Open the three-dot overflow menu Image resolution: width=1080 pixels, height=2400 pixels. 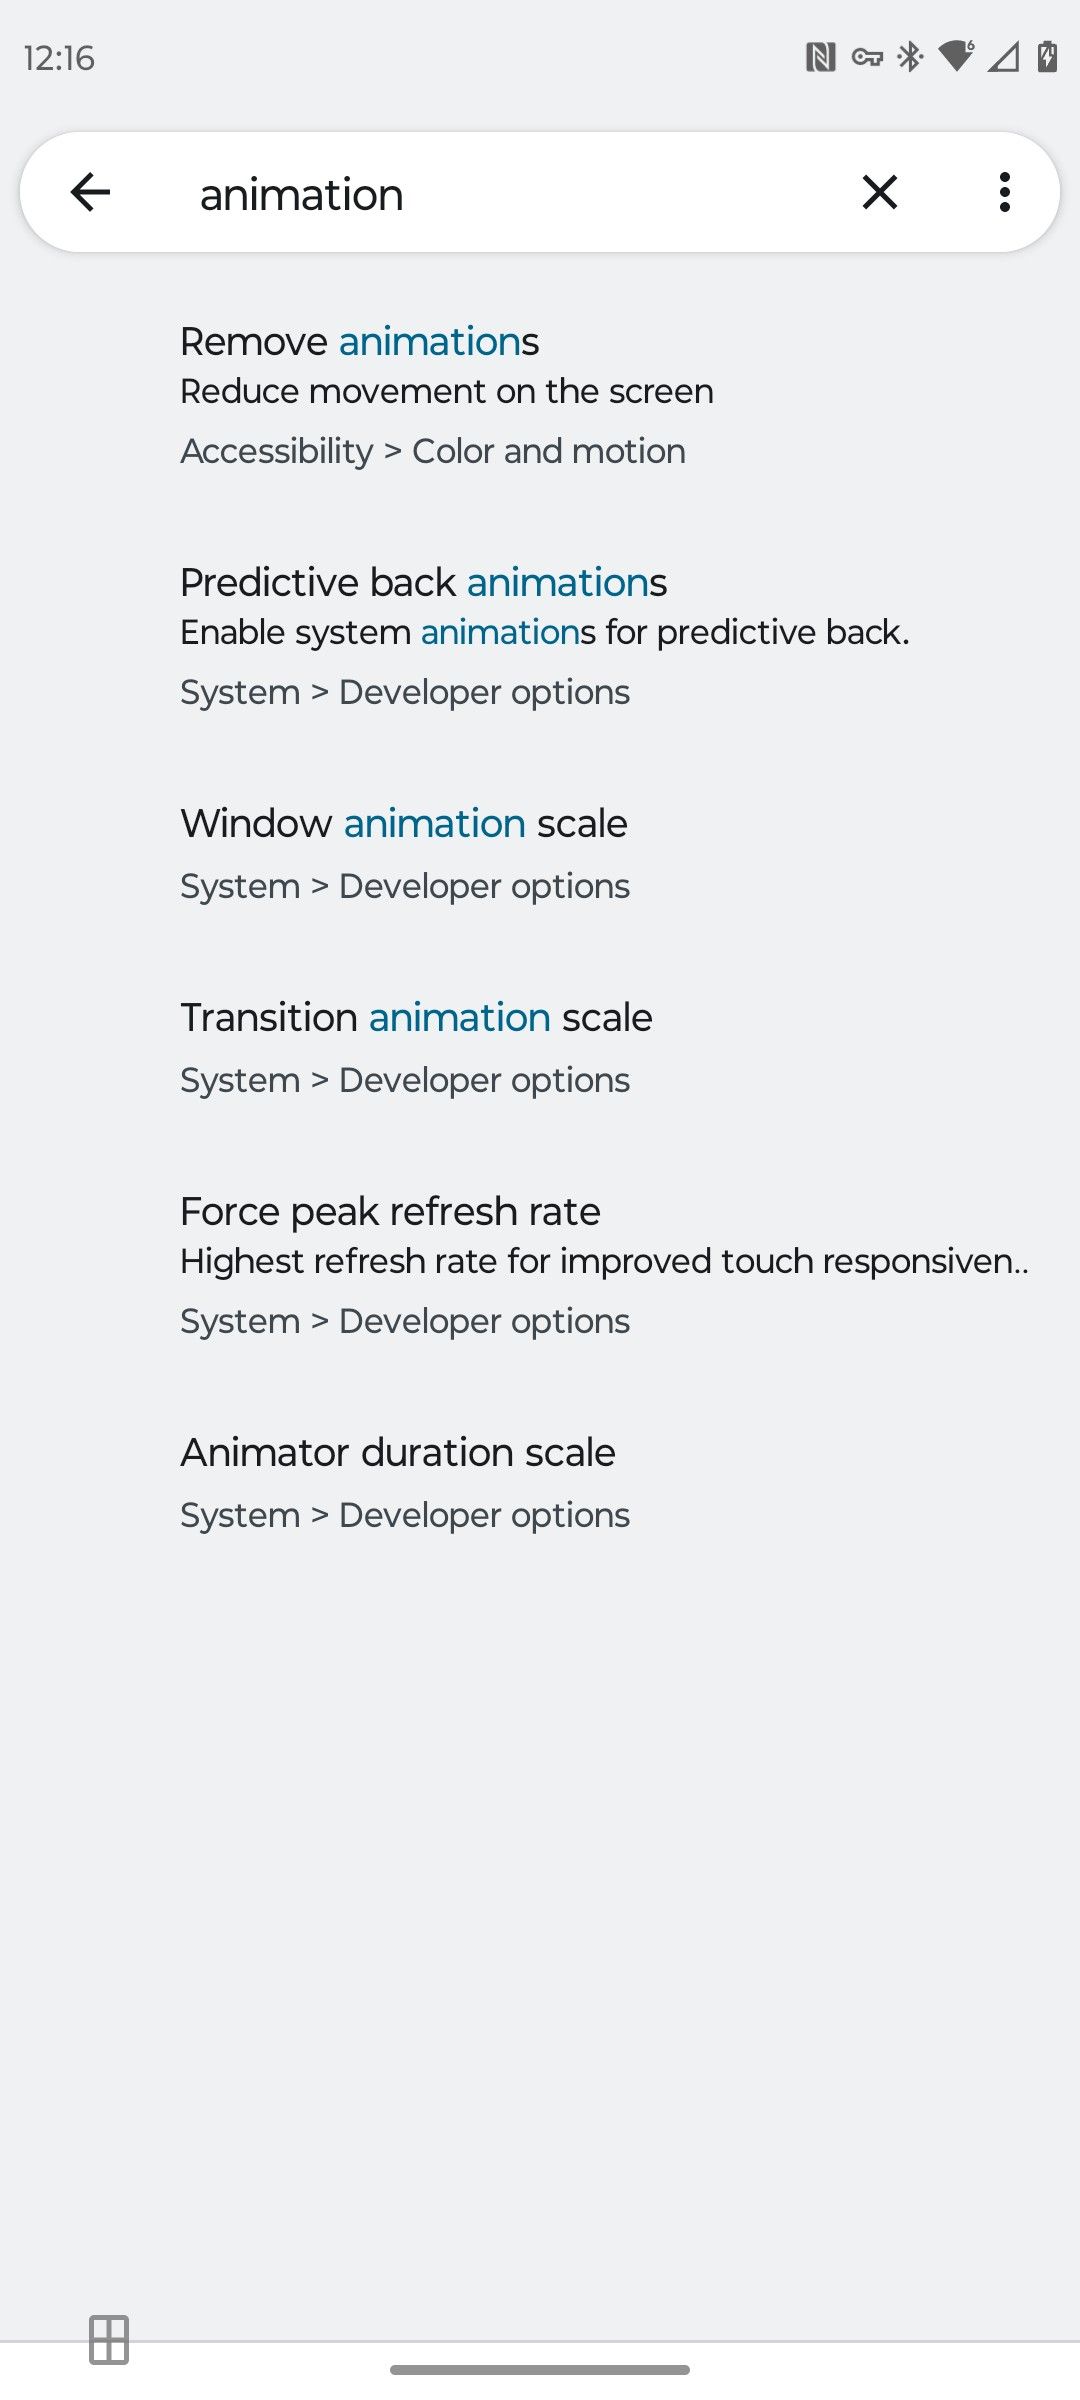[1004, 192]
